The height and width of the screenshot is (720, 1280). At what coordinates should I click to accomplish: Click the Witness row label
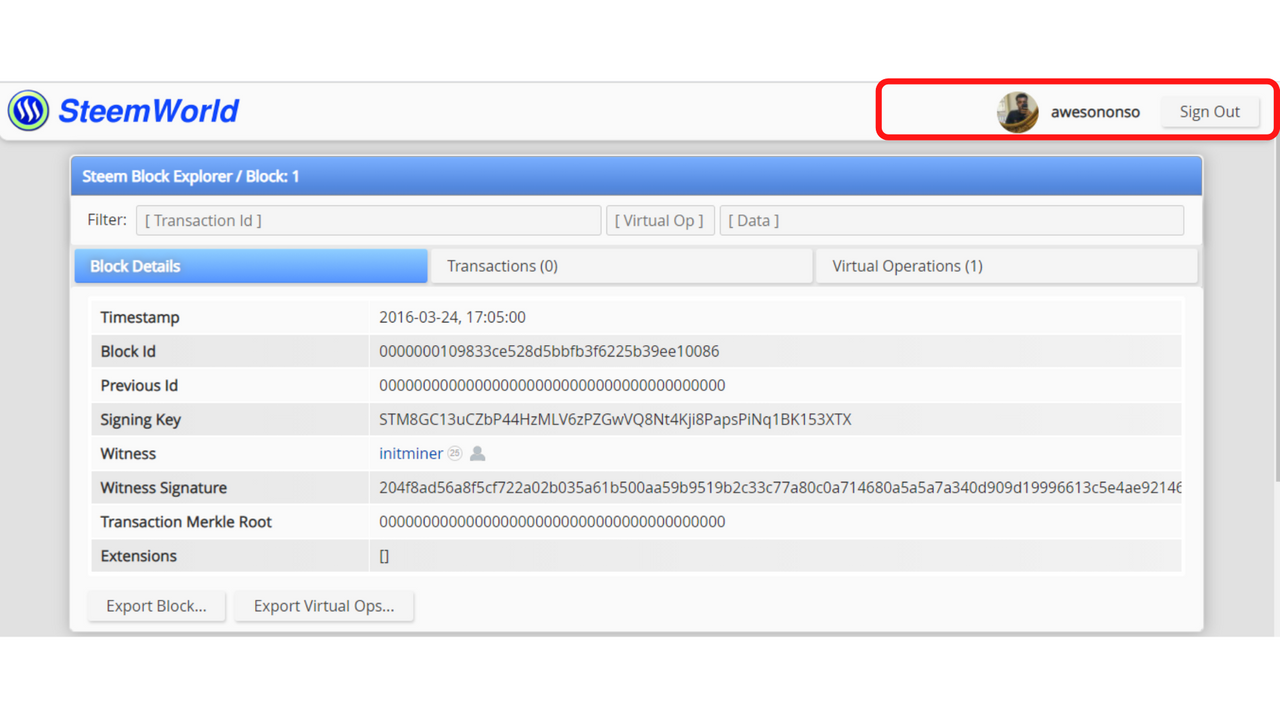point(128,453)
